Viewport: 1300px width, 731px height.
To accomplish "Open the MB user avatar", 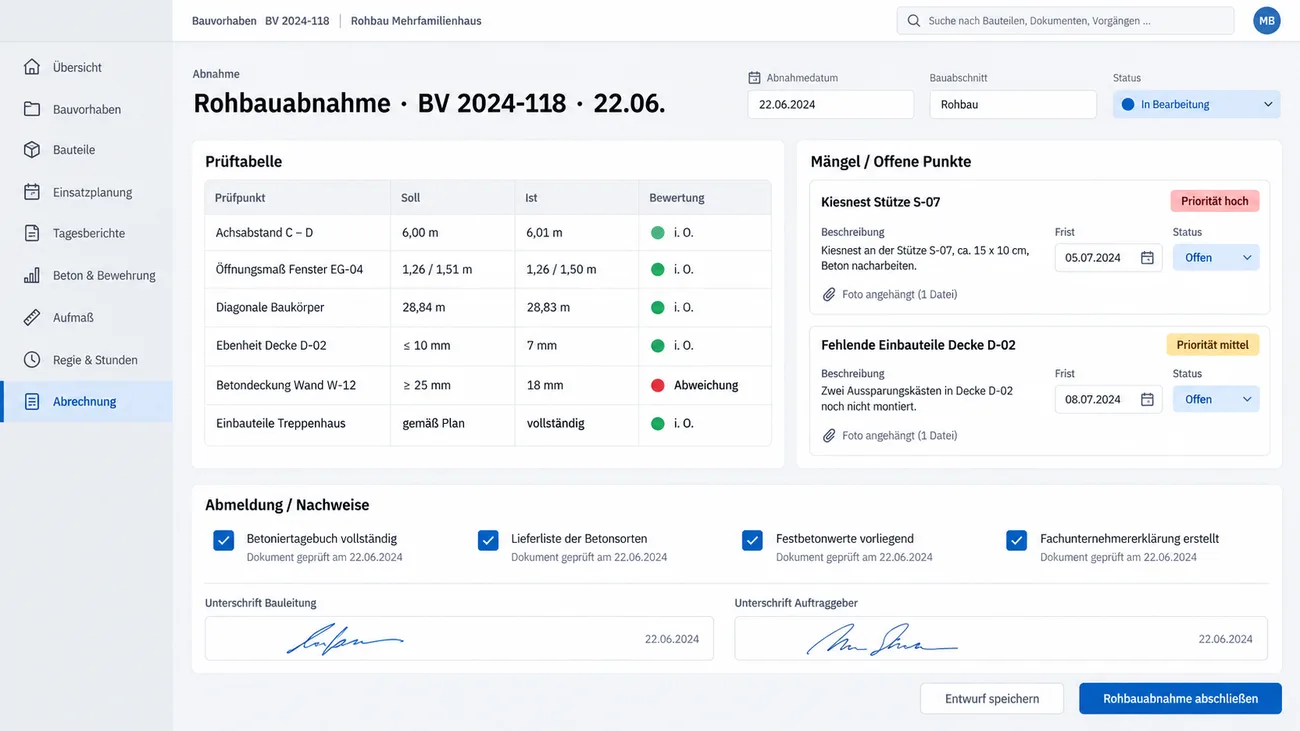I will 1267,20.
